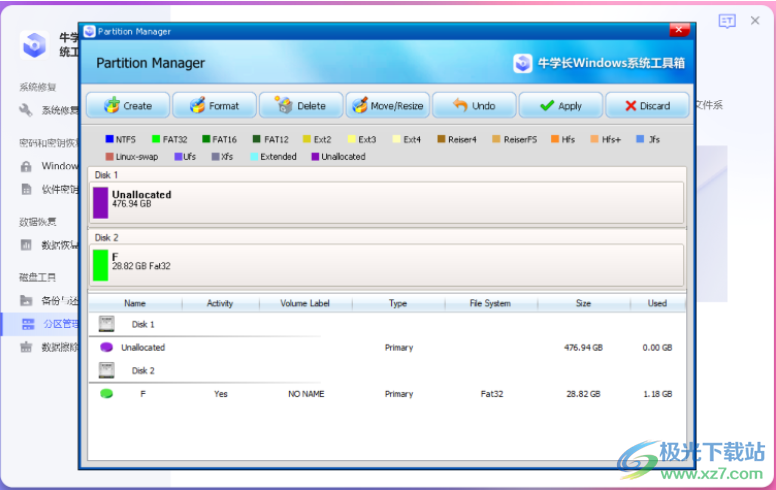Click the Used column header

pyautogui.click(x=658, y=303)
